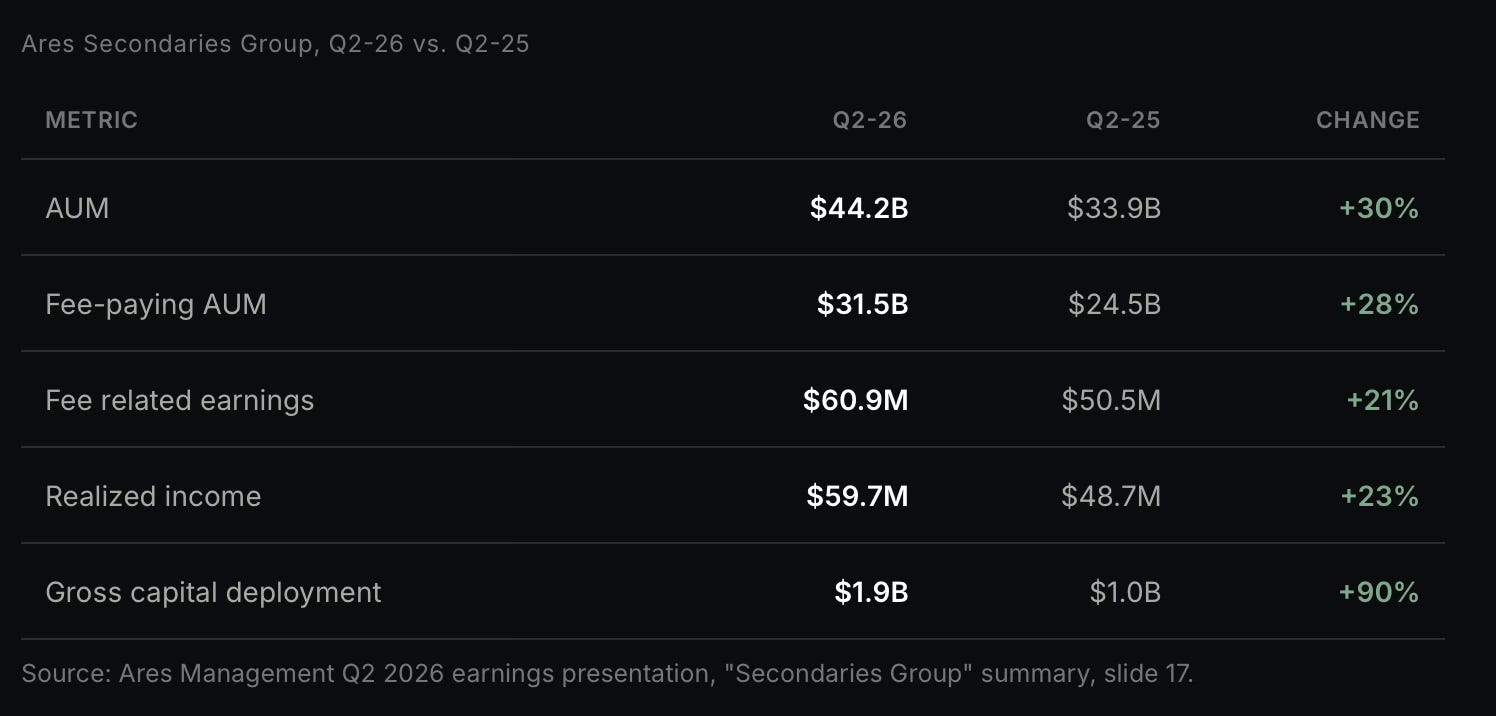Select the Fee-paying AUM row label
The width and height of the screenshot is (1496, 716).
coord(156,304)
